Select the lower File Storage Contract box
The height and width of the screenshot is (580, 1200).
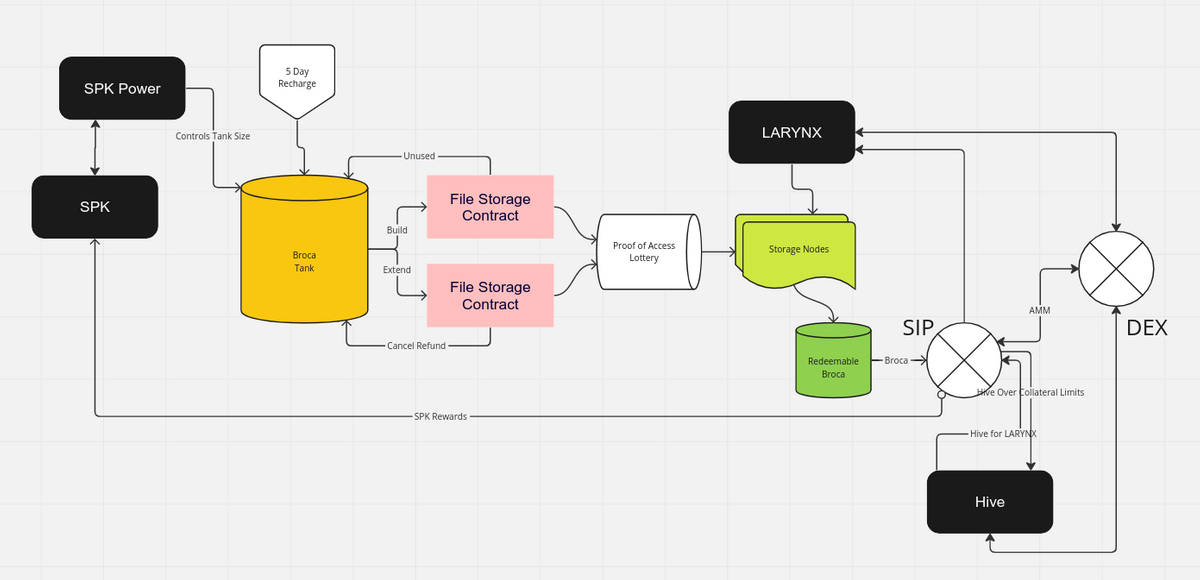[x=489, y=295]
